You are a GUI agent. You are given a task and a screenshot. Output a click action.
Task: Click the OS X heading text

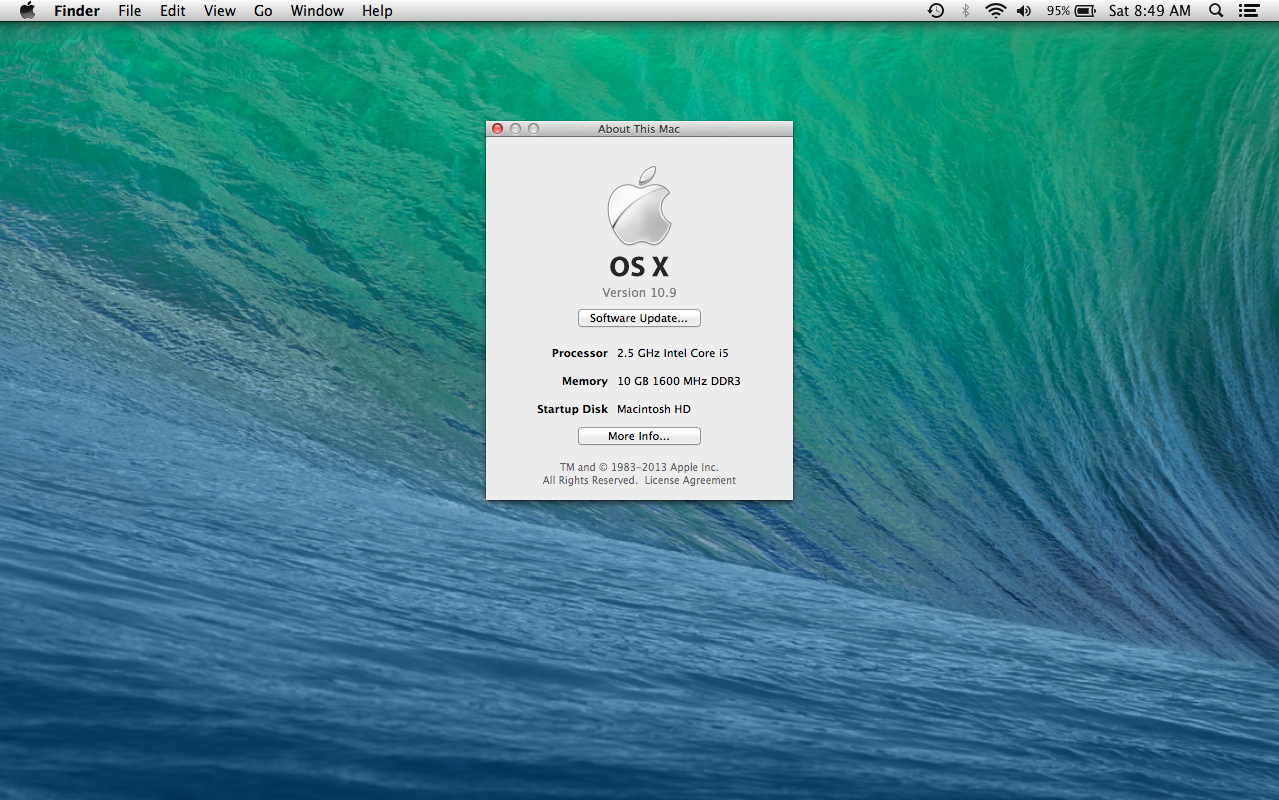(639, 267)
